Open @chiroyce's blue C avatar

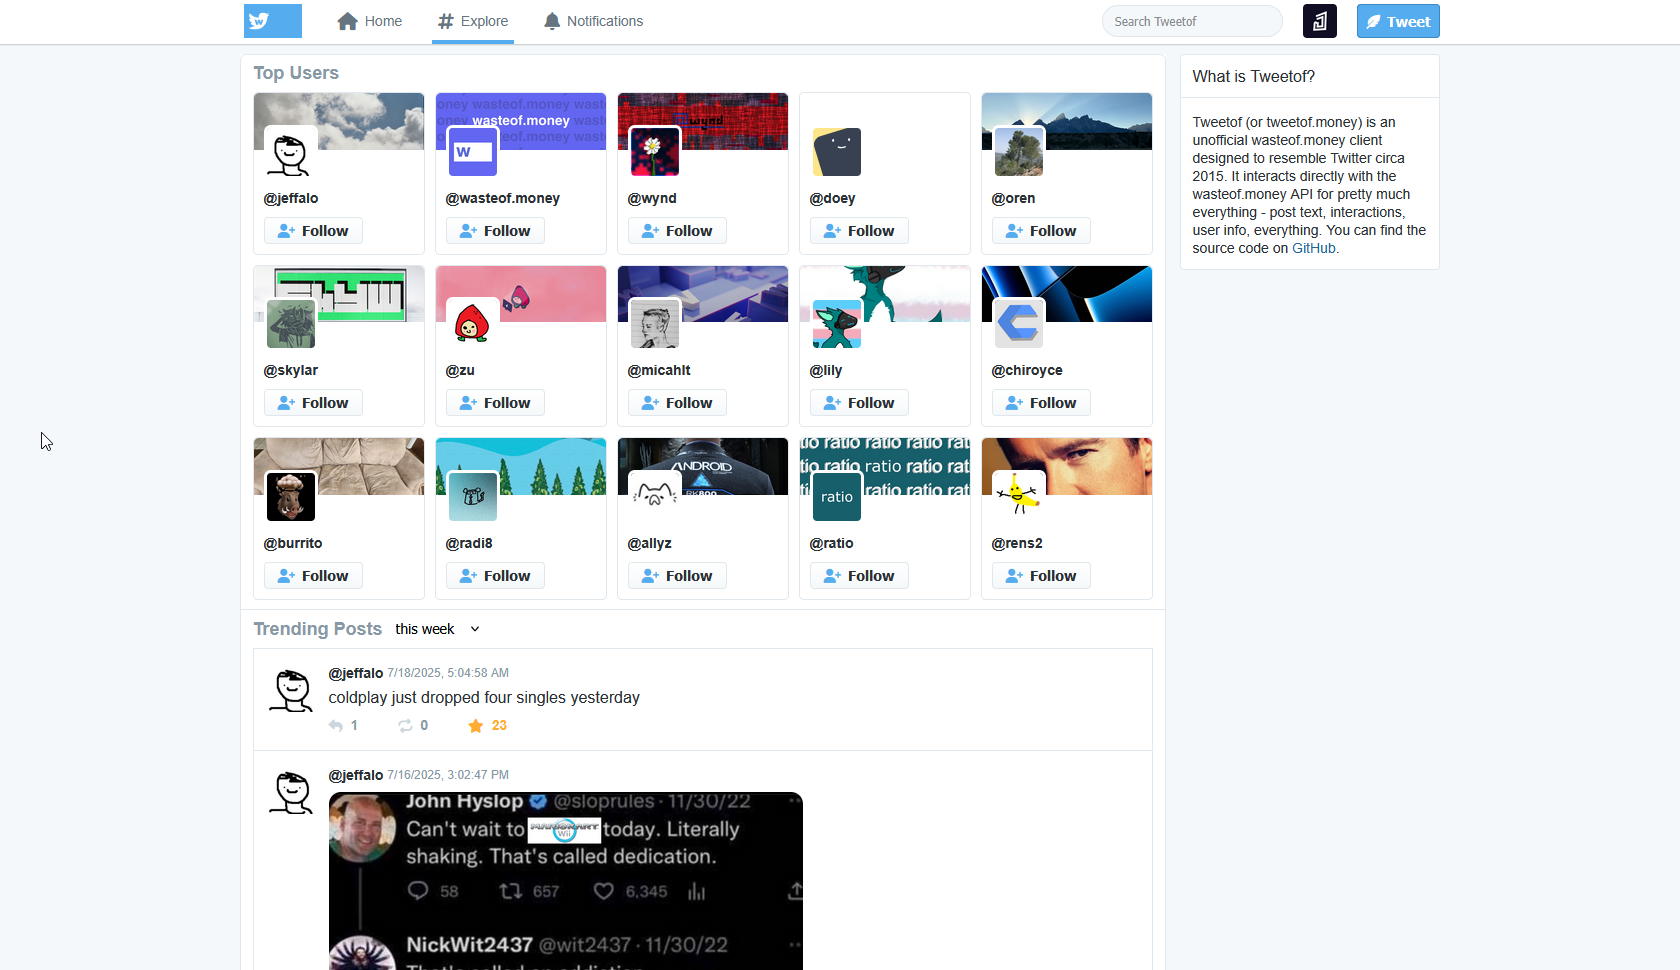(1019, 324)
